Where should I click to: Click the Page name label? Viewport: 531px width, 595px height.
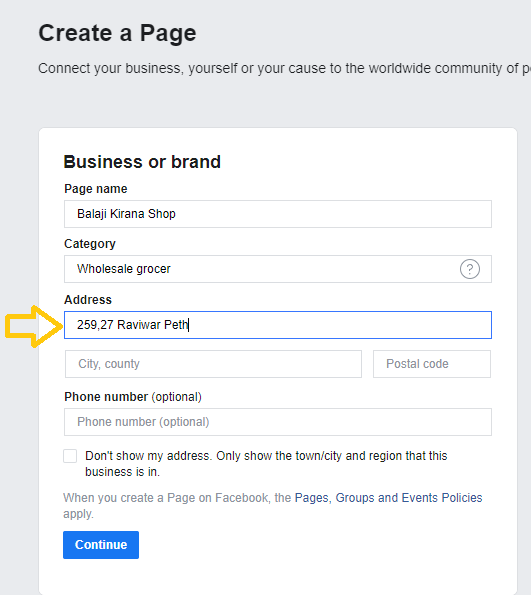pos(96,189)
